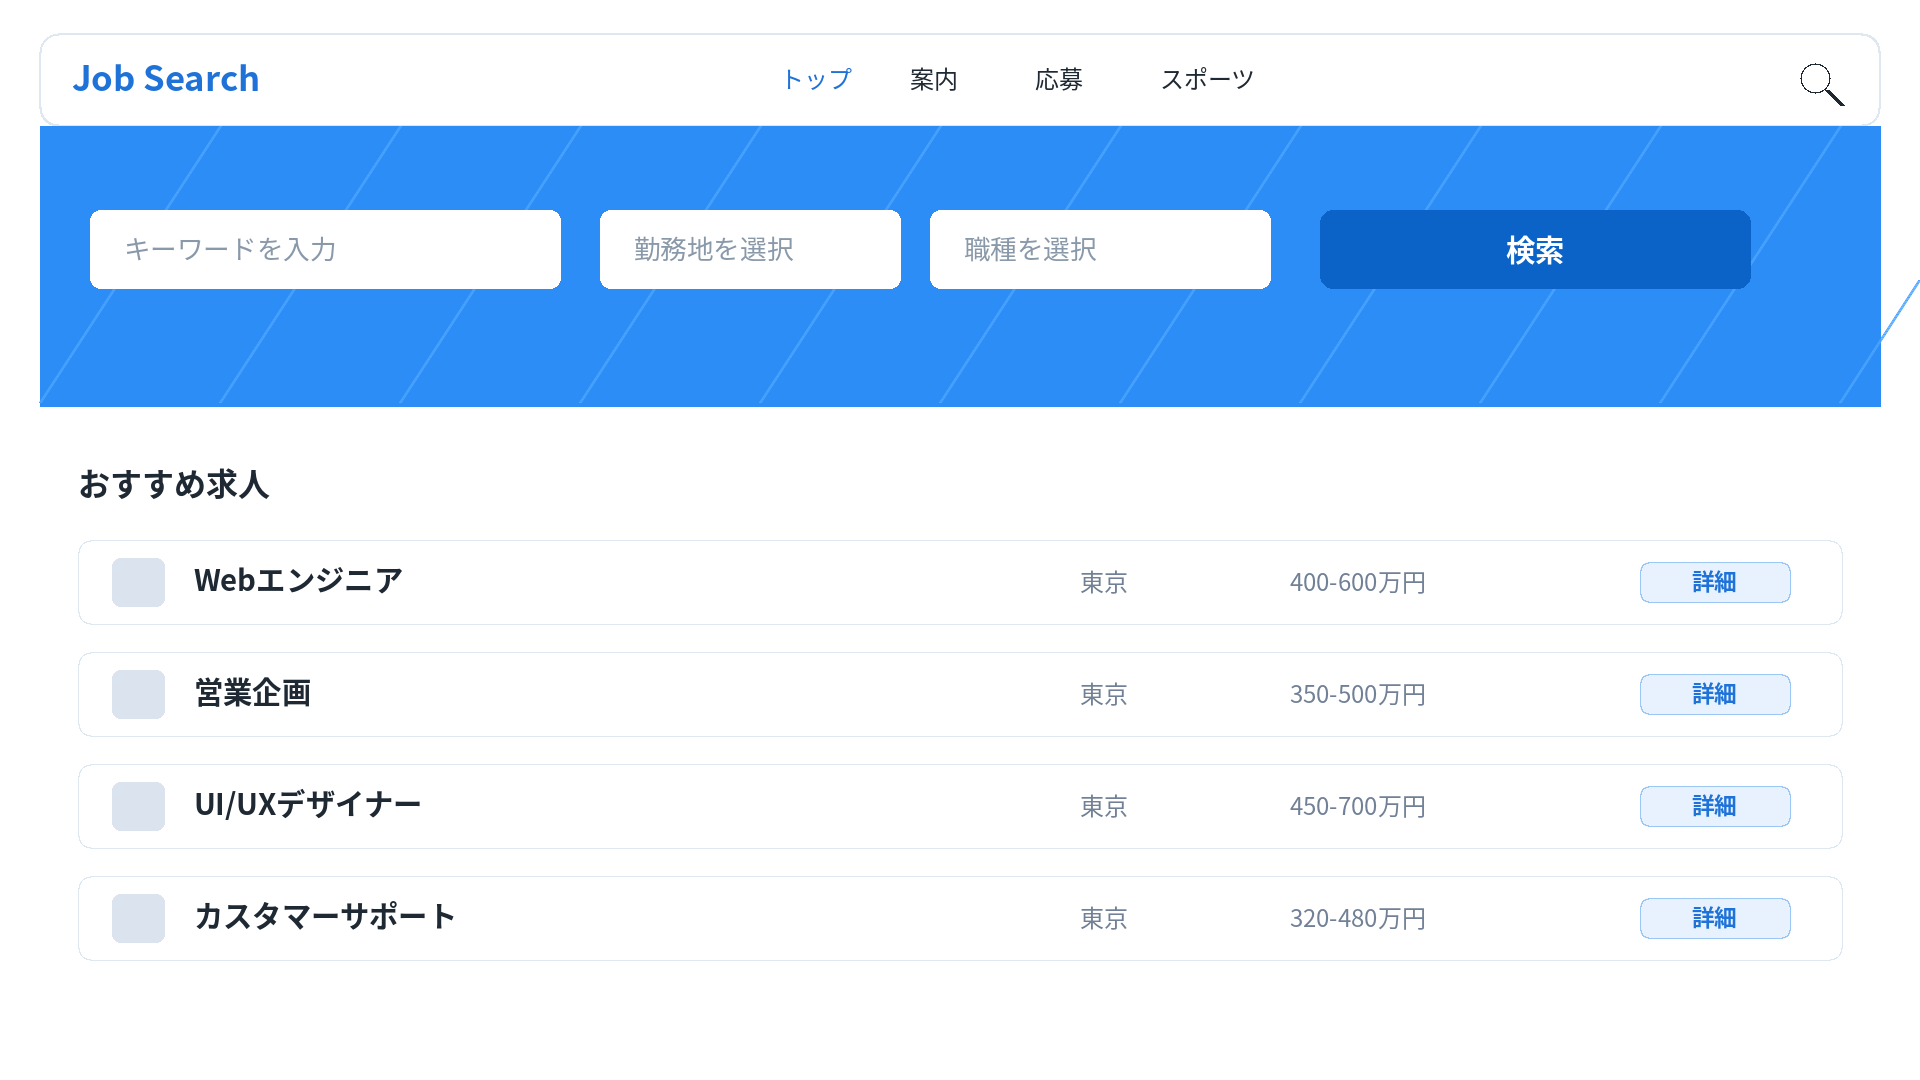1920x1080 pixels.
Task: Click the UI/UXデザイナー job title
Action: 308,805
